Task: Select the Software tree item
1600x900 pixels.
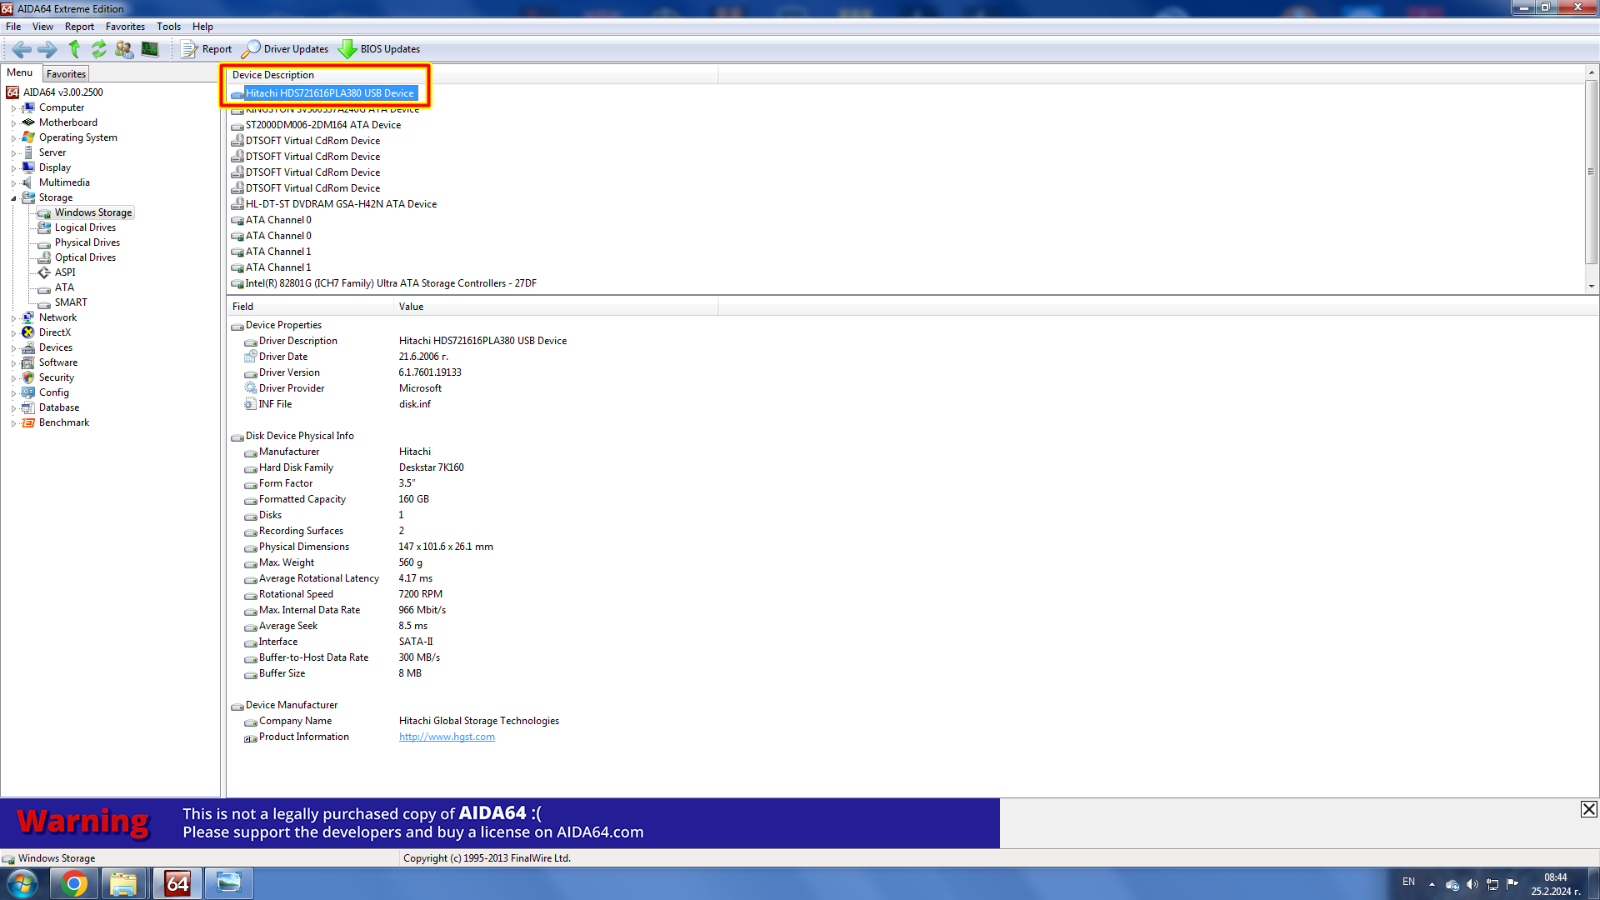Action: [58, 363]
